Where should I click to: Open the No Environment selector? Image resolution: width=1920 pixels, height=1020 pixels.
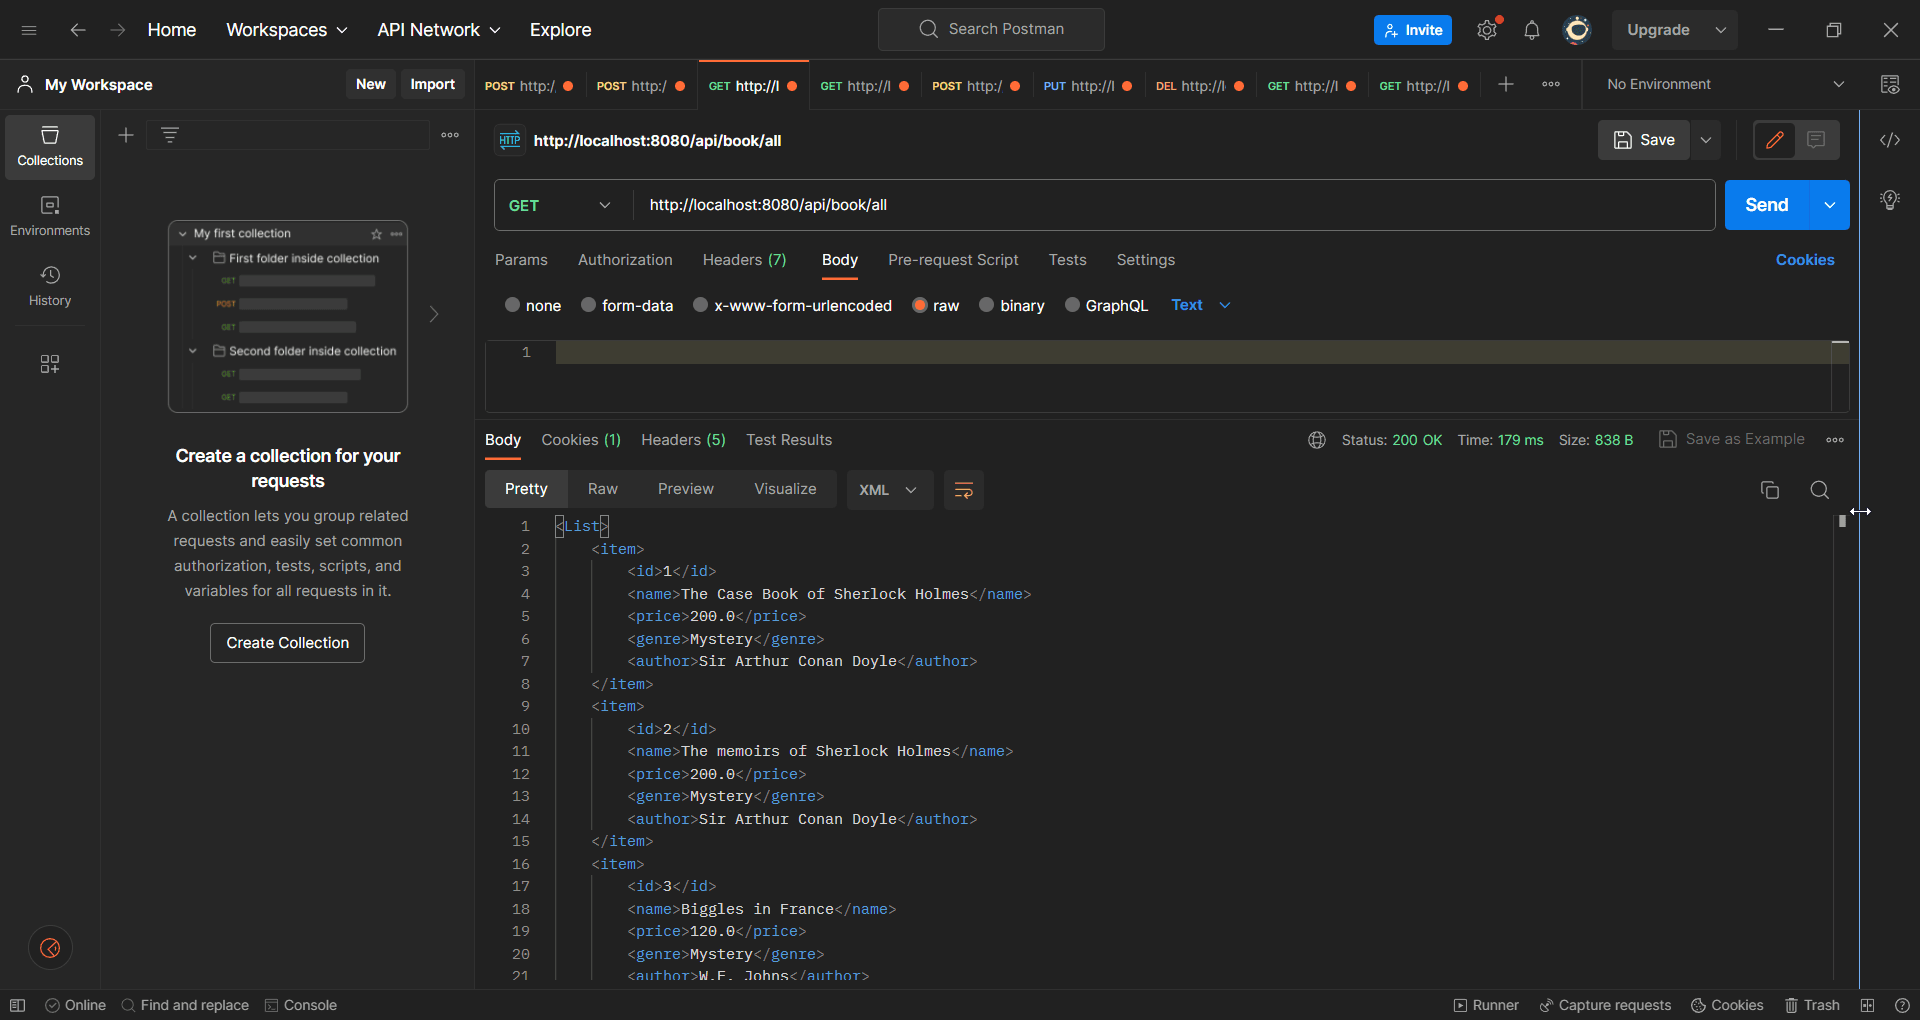tap(1724, 85)
